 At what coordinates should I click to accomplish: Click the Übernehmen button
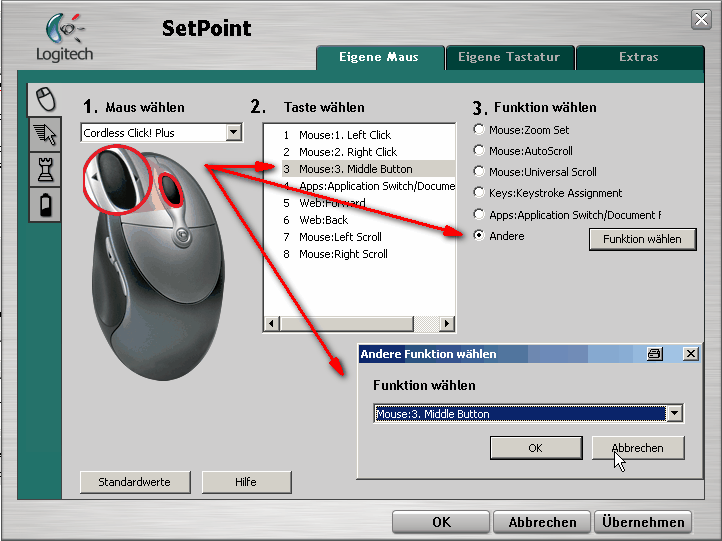[x=643, y=522]
